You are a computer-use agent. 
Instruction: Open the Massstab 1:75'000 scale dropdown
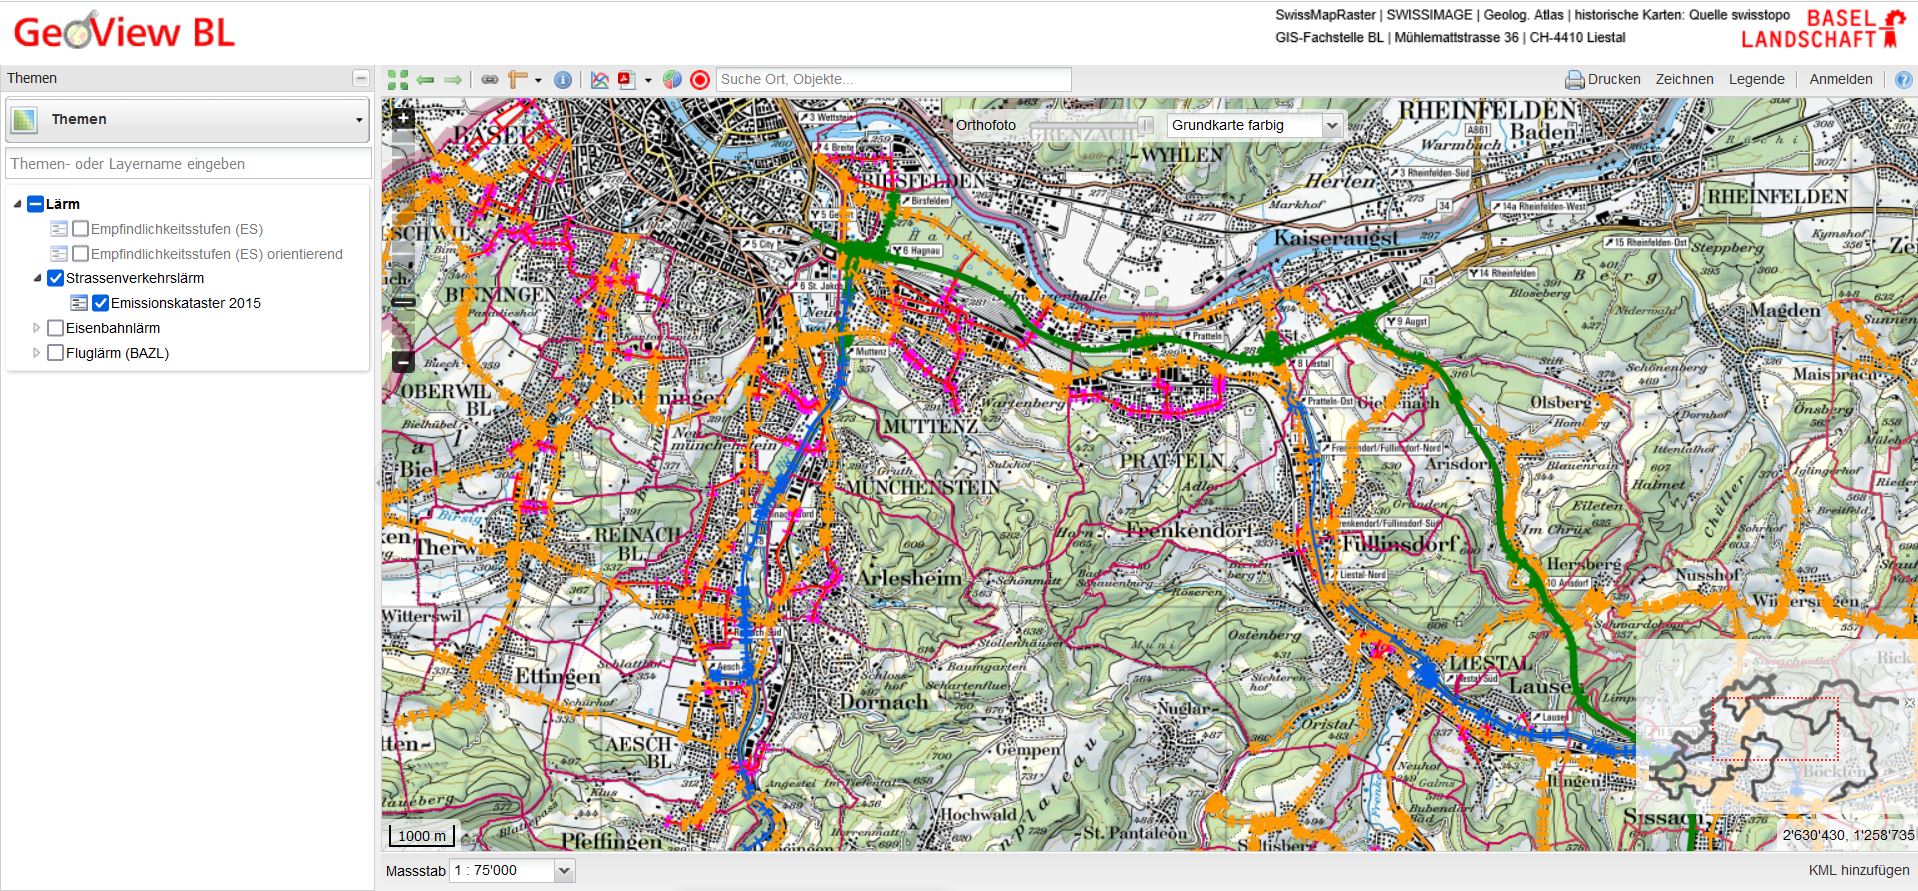coord(564,871)
